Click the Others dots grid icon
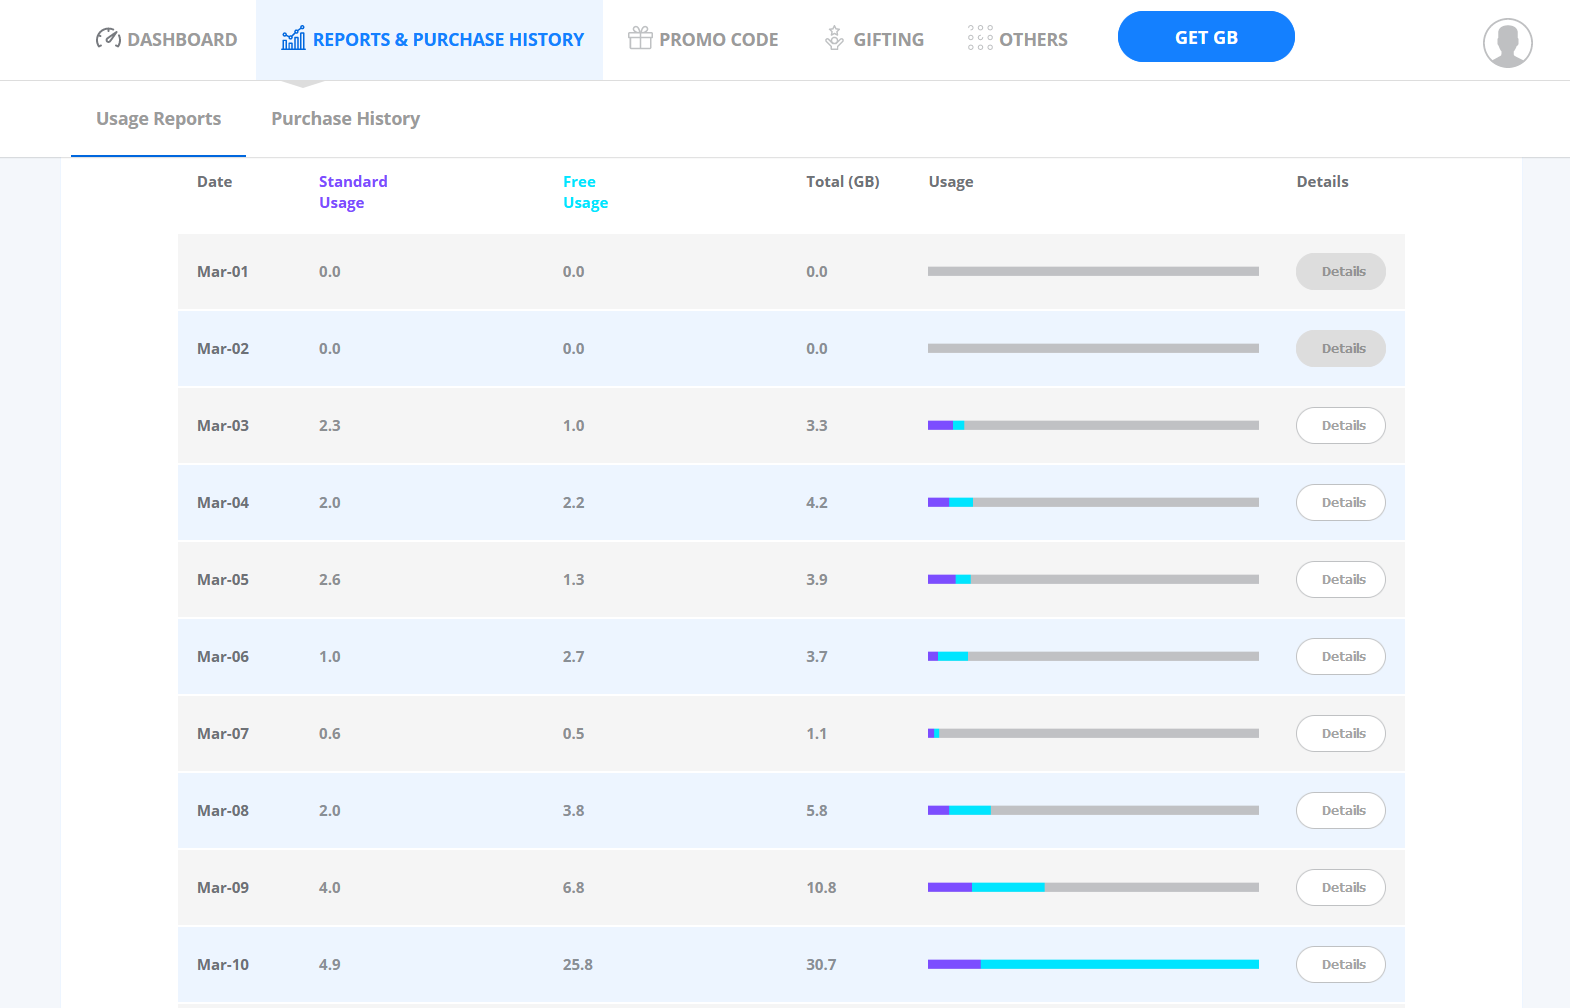Screen dimensions: 1570x1008 click(980, 38)
